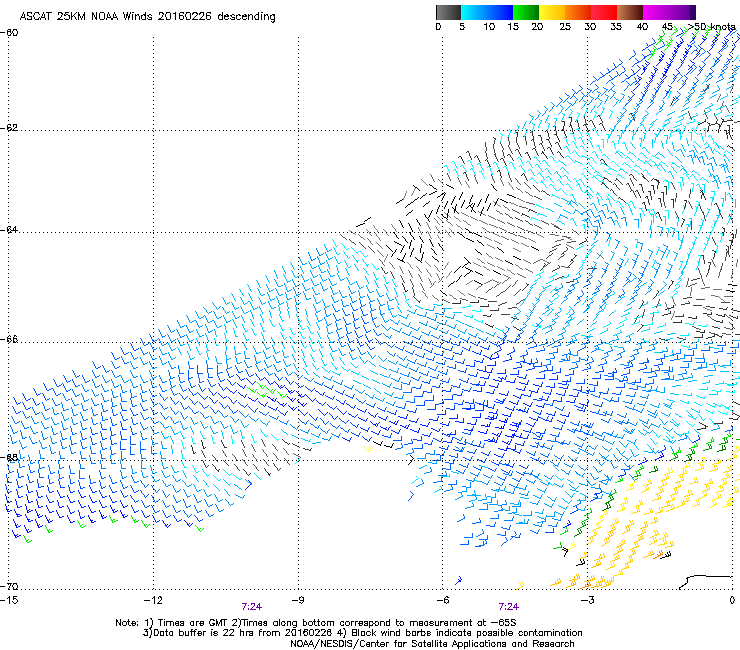740x650 pixels.
Task: Click the '7:24' time label between -6 and -3
Action: pyautogui.click(x=508, y=607)
